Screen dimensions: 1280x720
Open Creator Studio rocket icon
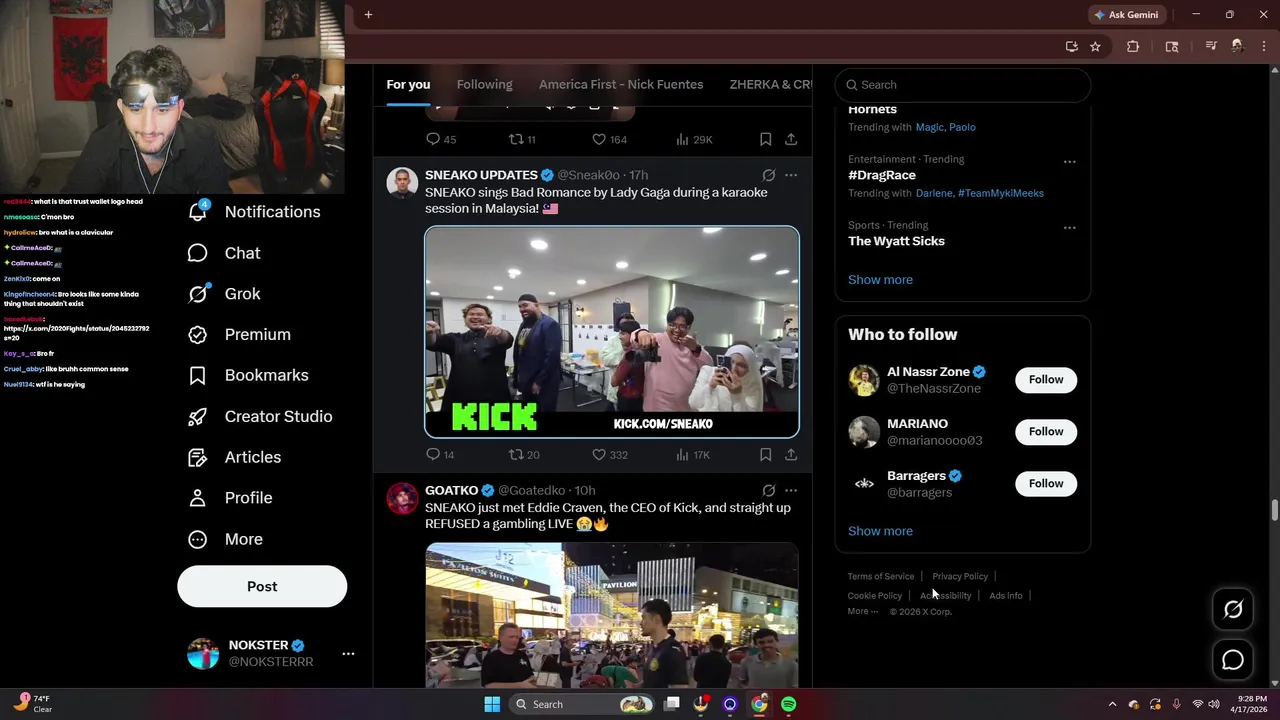[x=198, y=416]
